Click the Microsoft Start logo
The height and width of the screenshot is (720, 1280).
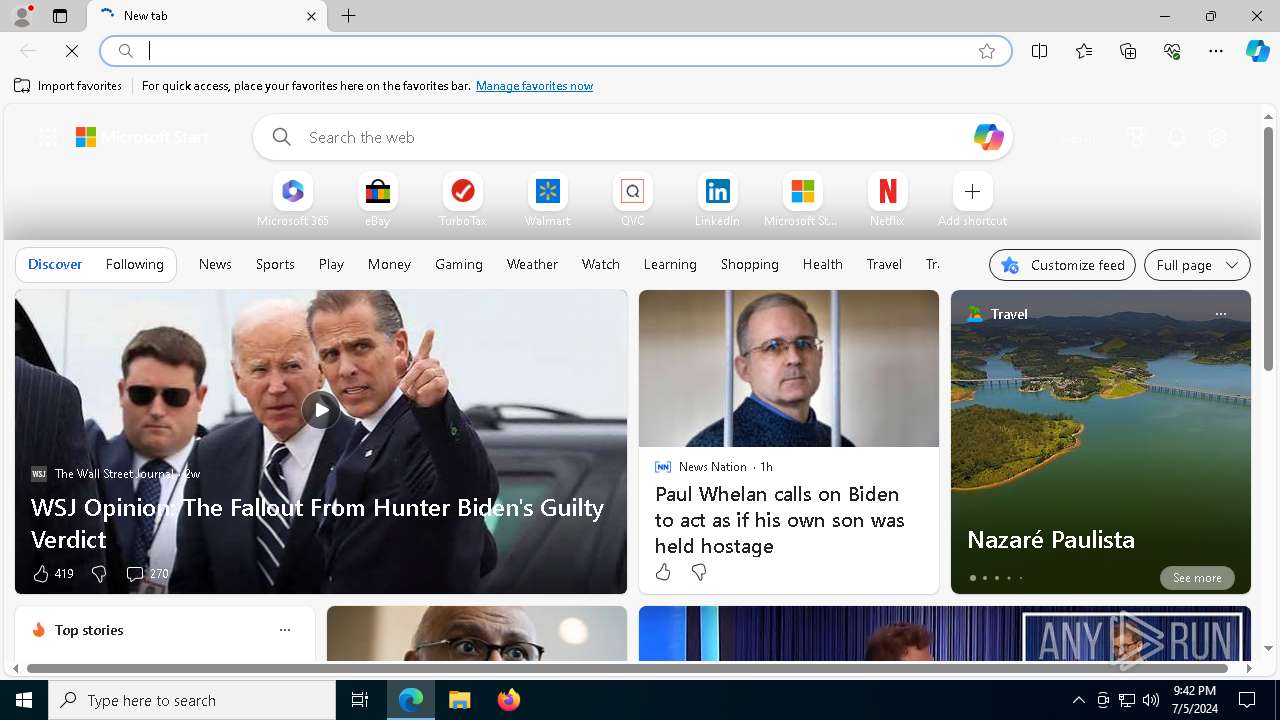142,138
